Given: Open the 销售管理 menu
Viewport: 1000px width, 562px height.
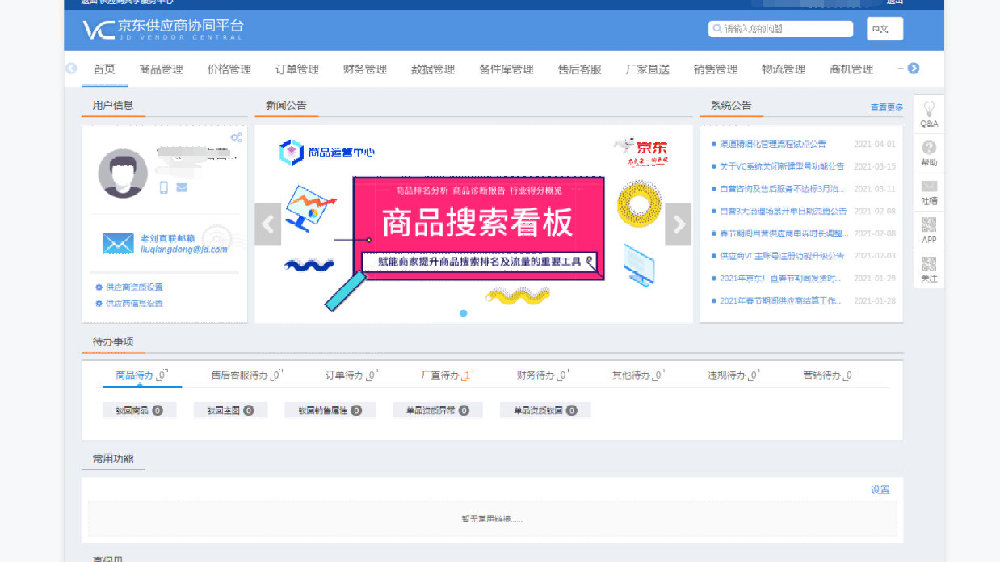Looking at the screenshot, I should click(x=716, y=69).
